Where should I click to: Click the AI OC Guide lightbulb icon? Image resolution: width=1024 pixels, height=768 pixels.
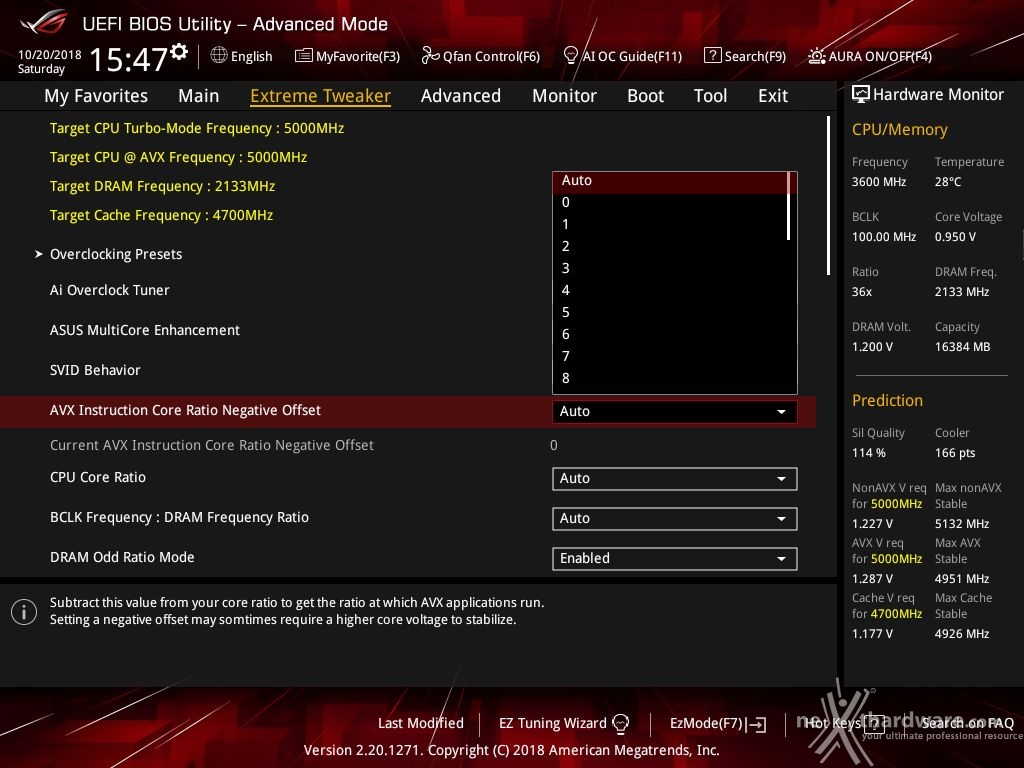570,56
